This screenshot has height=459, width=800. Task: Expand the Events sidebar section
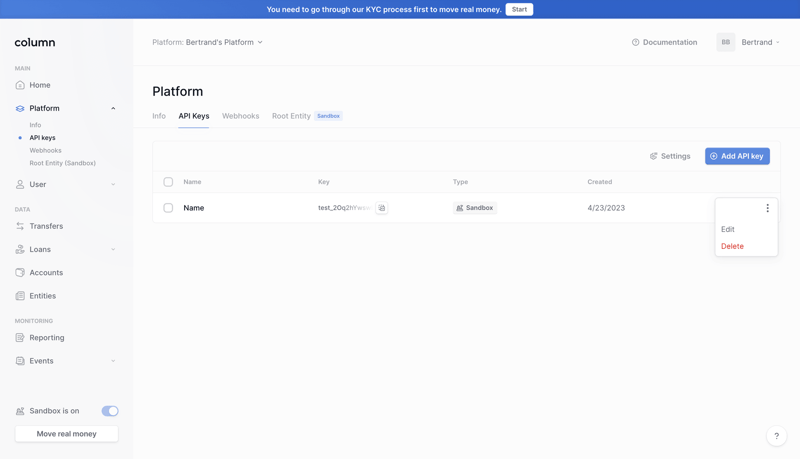point(113,361)
